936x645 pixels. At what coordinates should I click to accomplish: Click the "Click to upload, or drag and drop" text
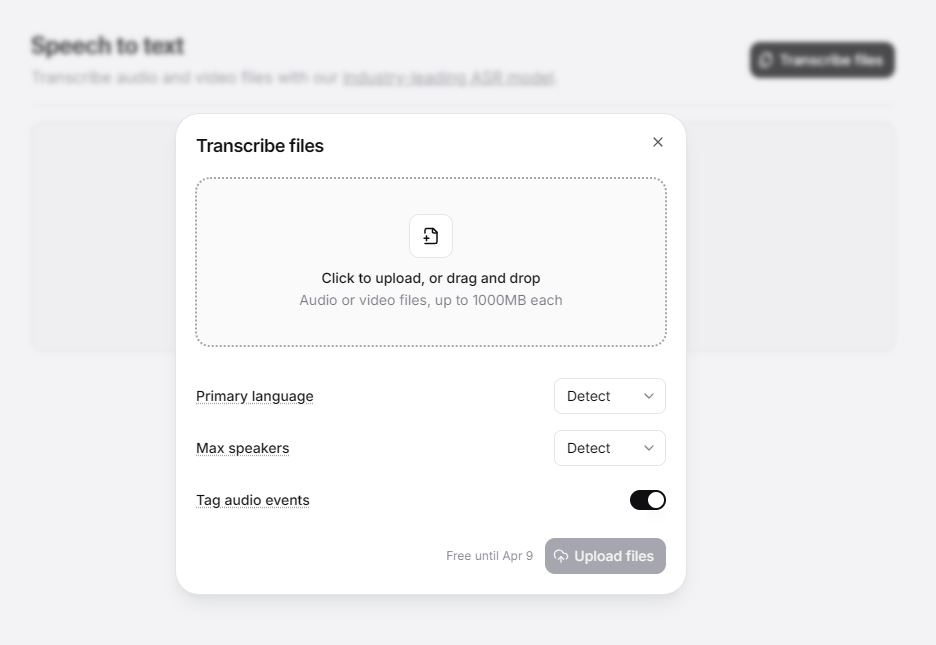[x=431, y=278]
